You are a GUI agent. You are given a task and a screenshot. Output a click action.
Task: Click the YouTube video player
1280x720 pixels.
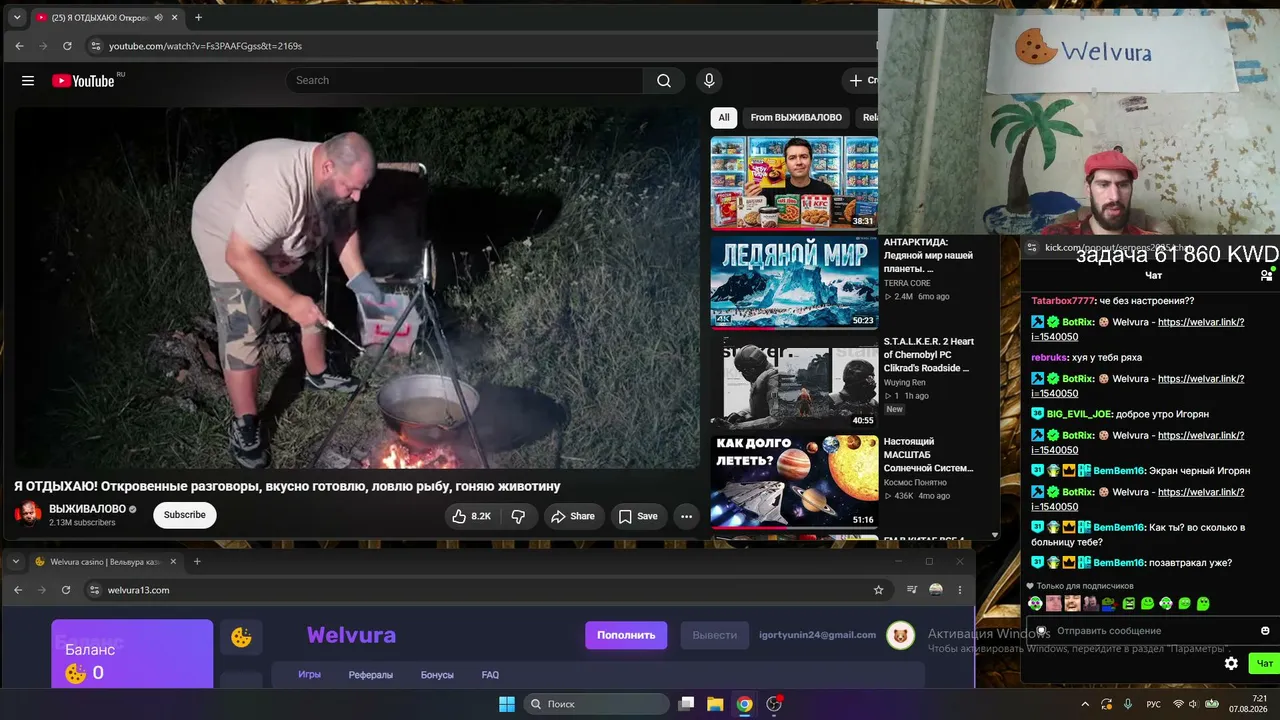coord(357,288)
